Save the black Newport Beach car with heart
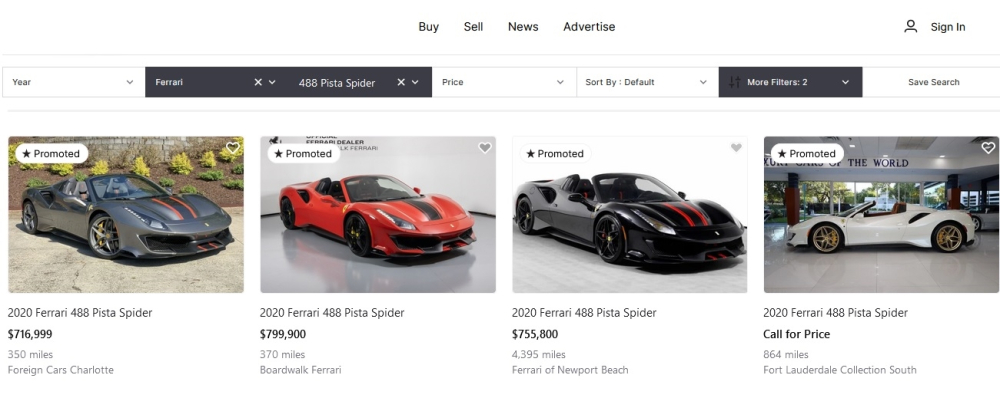1000x398 pixels. click(x=736, y=148)
